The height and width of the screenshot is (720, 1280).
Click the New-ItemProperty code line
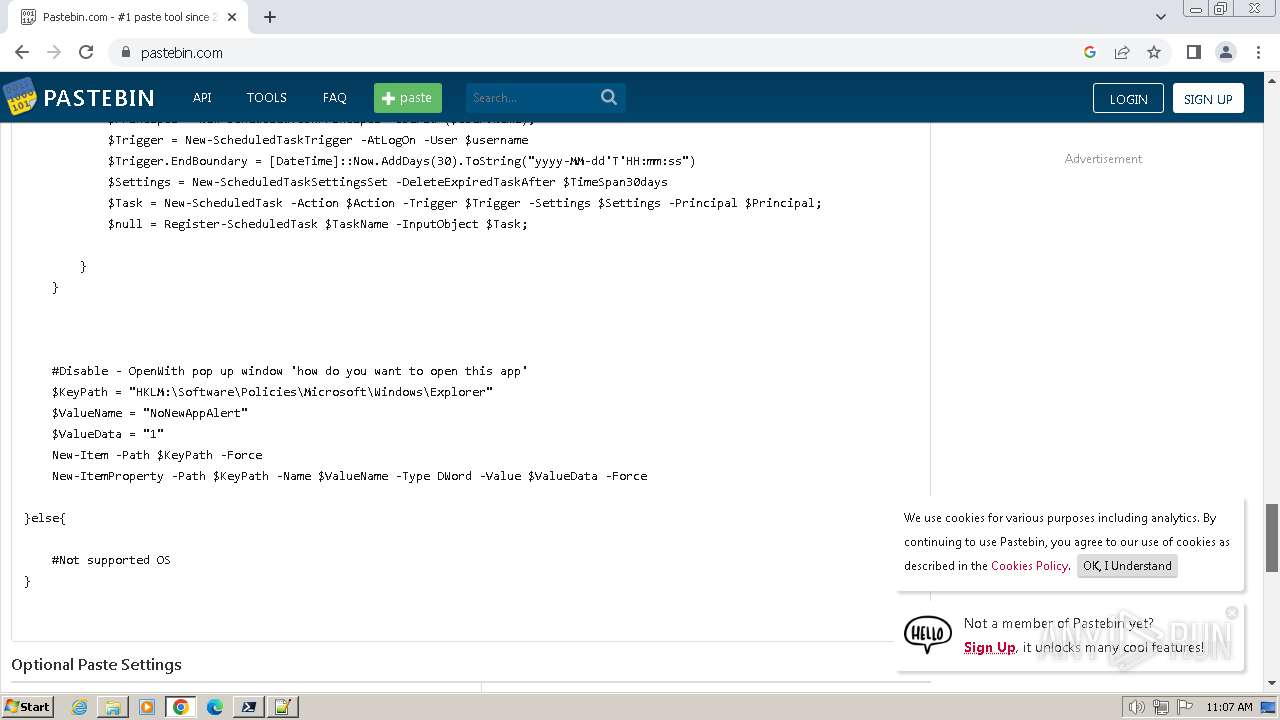pyautogui.click(x=350, y=476)
